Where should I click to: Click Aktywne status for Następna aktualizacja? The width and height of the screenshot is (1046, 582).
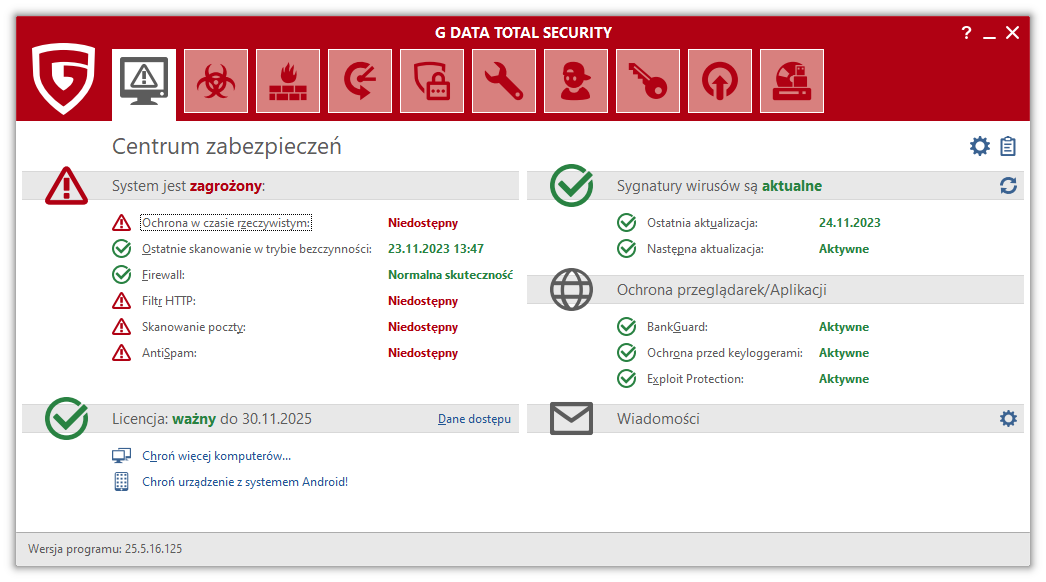(844, 249)
